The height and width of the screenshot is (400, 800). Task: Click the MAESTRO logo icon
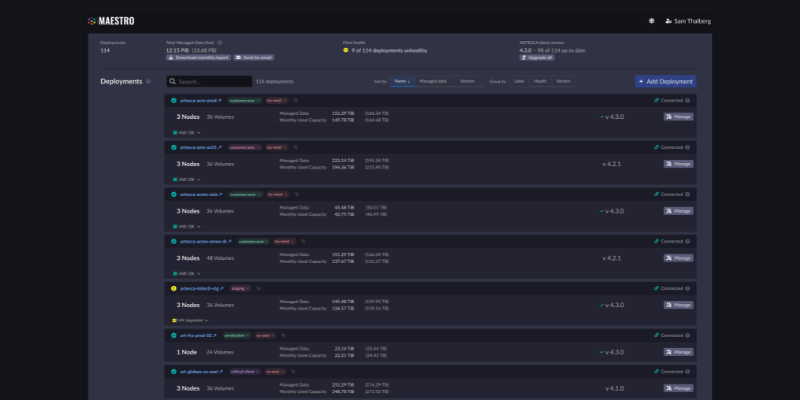coord(91,21)
